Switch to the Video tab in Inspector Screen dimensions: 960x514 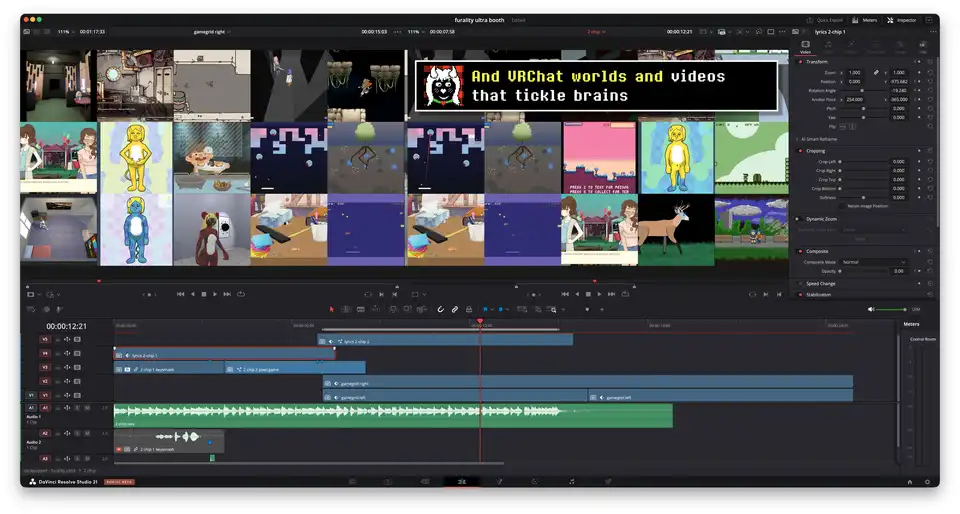[x=805, y=47]
